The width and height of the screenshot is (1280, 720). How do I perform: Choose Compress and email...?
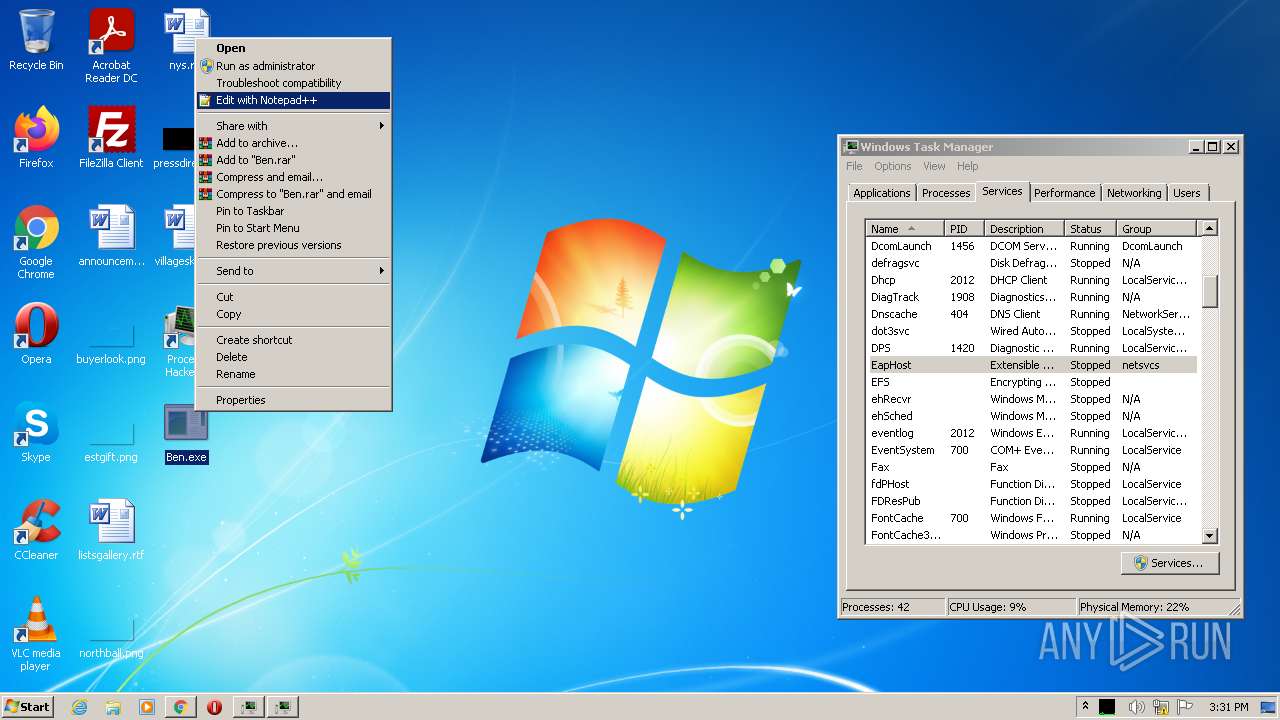tap(293, 177)
